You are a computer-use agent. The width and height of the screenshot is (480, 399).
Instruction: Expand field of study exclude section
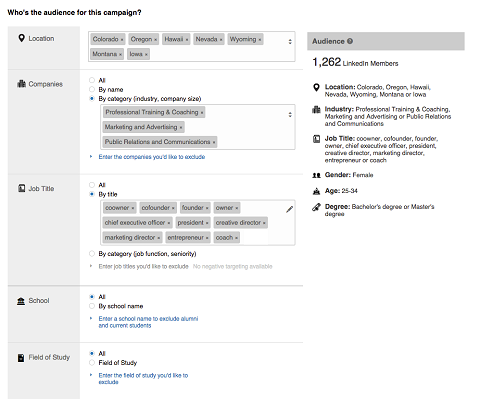click(91, 375)
